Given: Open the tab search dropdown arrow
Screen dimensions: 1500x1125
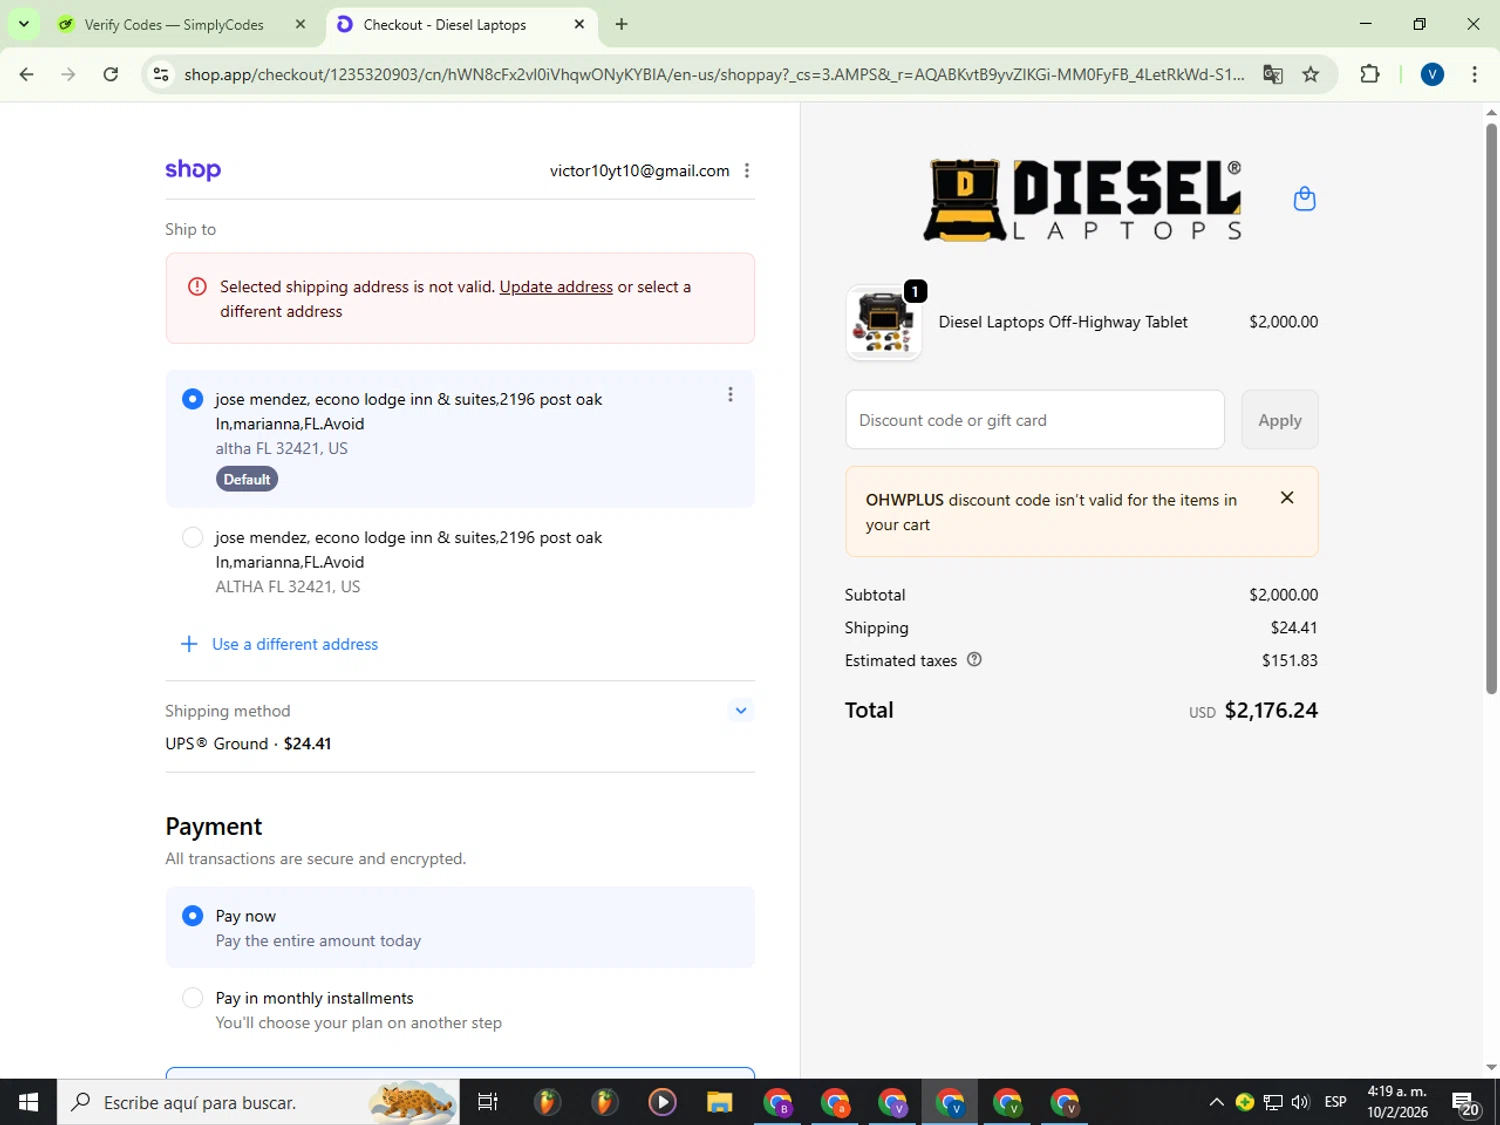Looking at the screenshot, I should (x=23, y=24).
